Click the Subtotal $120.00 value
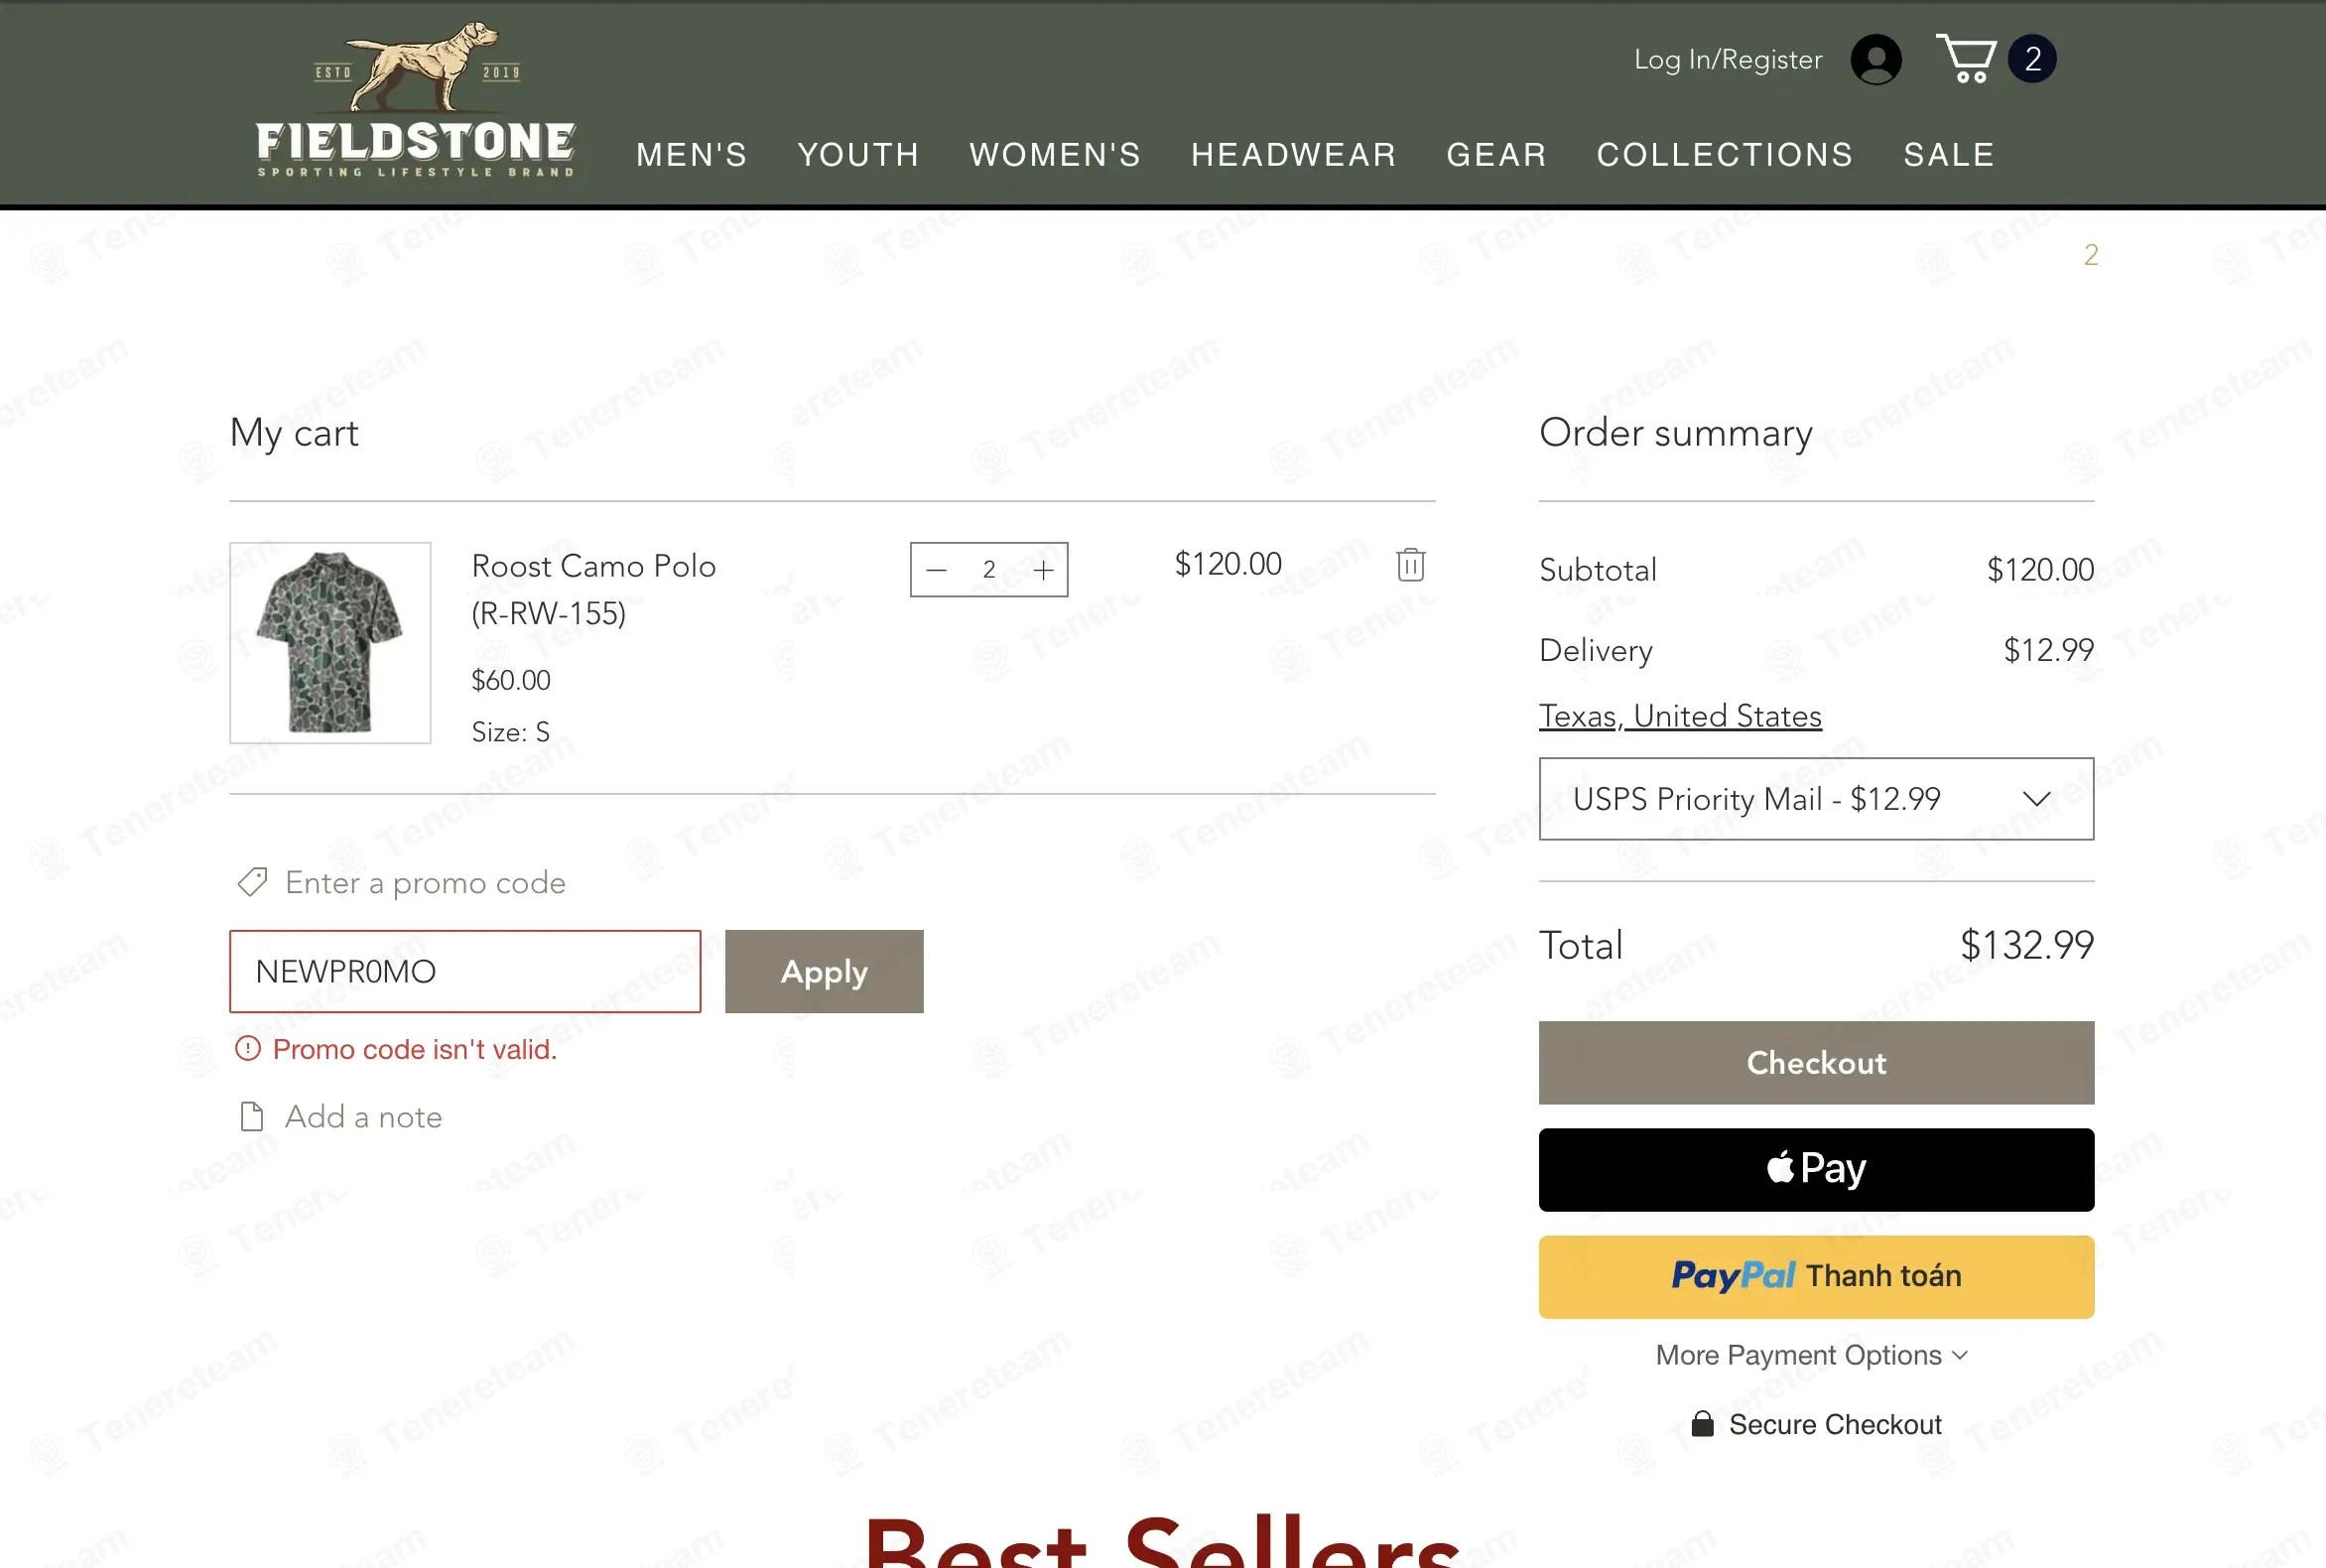 tap(2040, 570)
